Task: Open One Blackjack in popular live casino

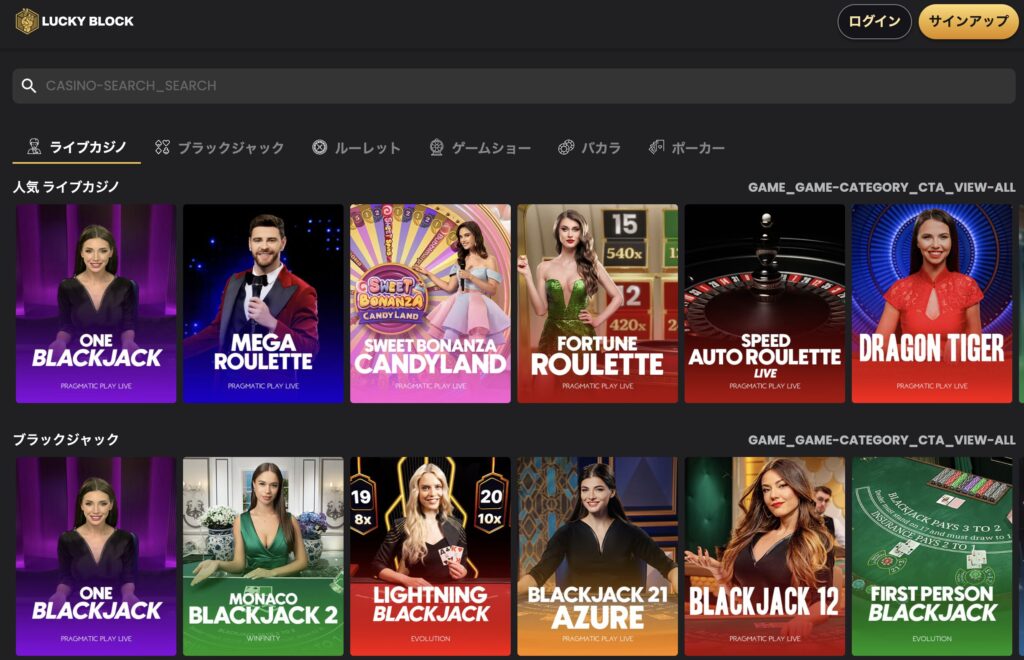Action: [96, 304]
